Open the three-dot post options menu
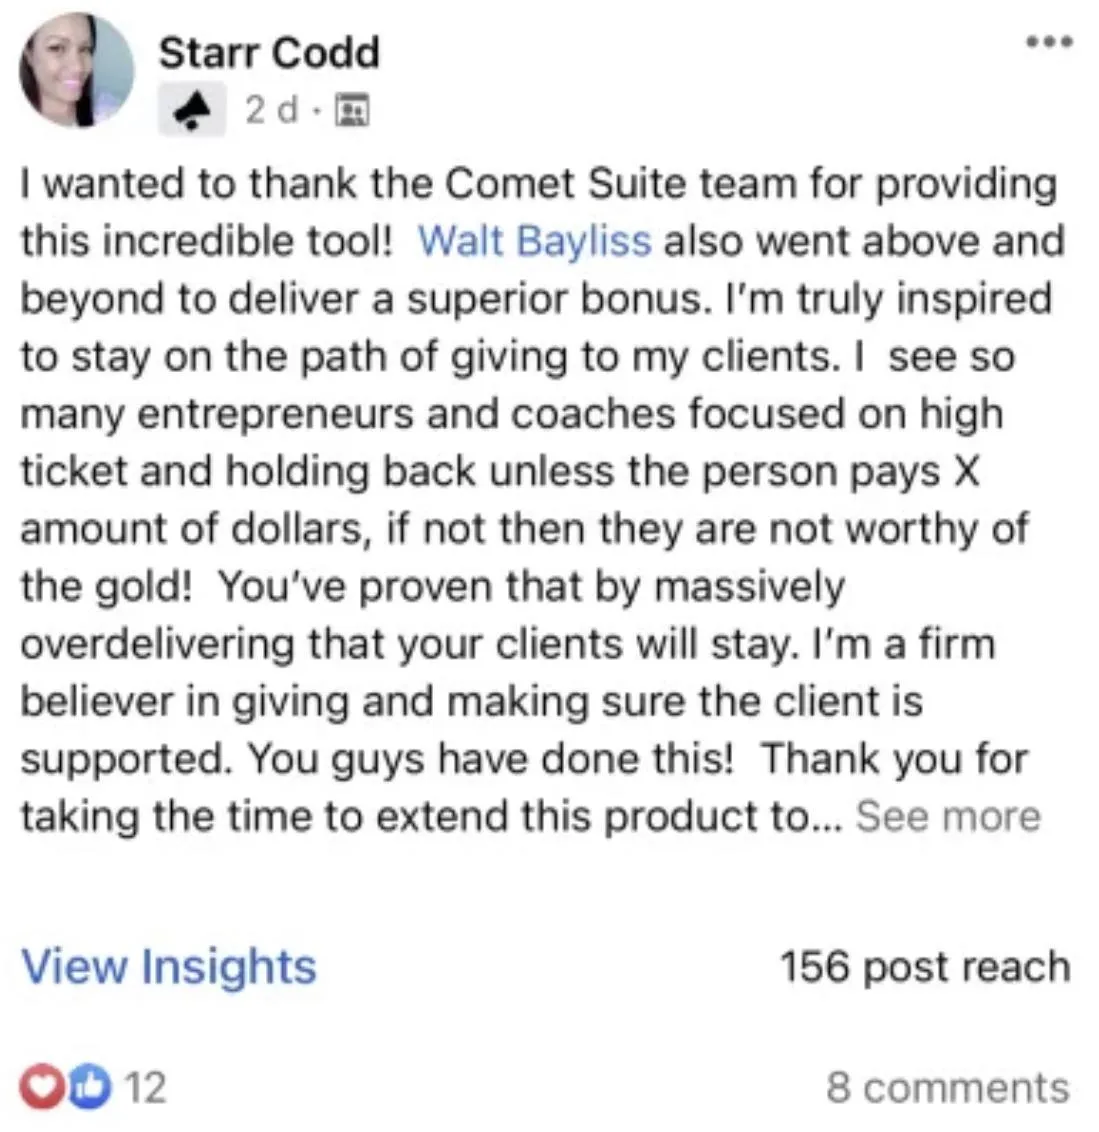This screenshot has height=1132, width=1099. click(1050, 42)
